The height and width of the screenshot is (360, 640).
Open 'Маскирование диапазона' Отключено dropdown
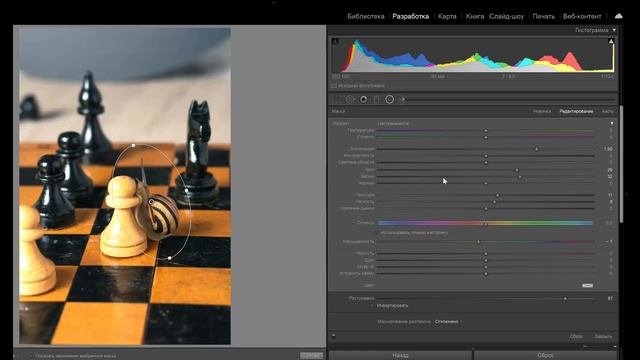(x=448, y=322)
